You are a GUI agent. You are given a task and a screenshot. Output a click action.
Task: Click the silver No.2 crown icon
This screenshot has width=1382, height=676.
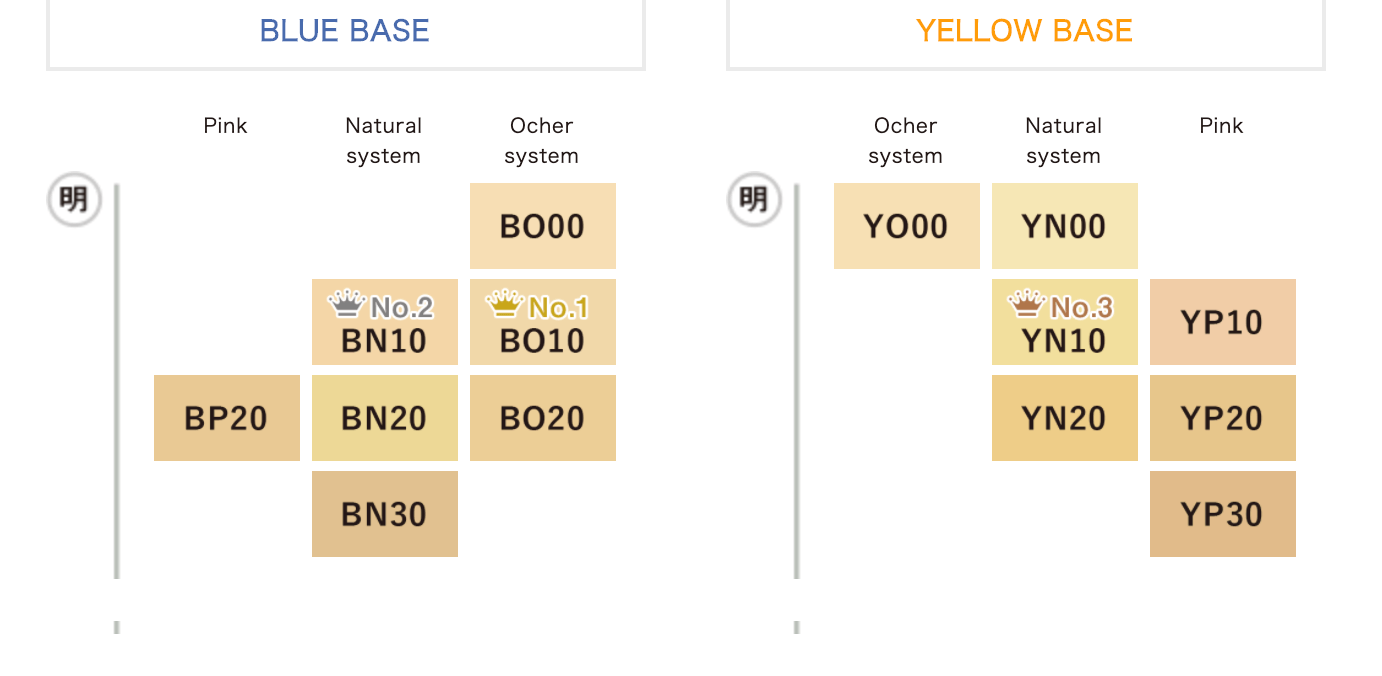coord(347,302)
